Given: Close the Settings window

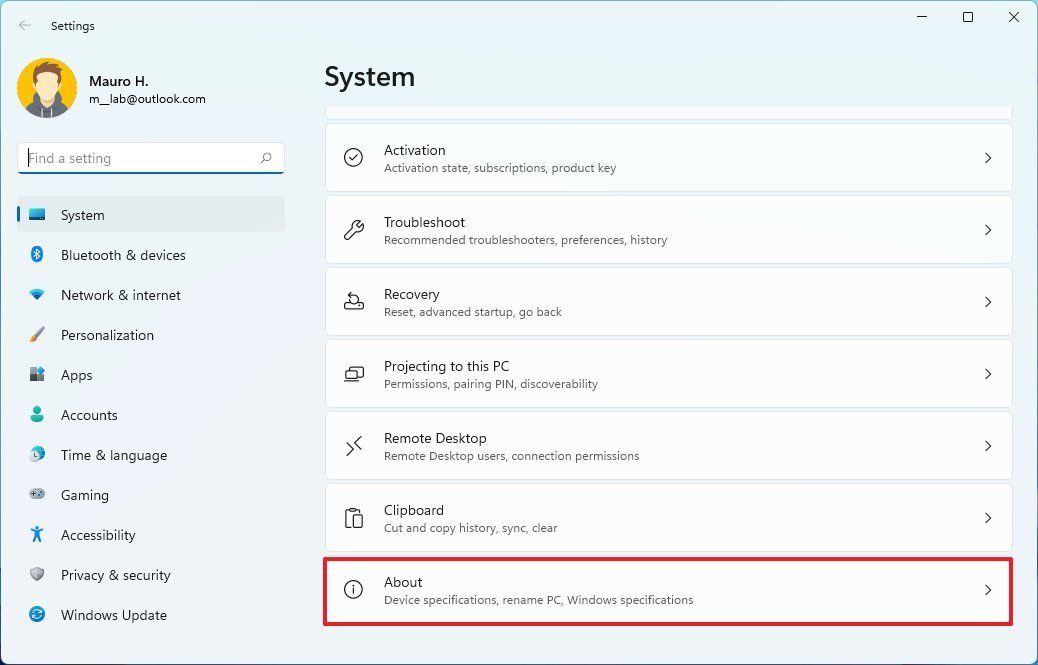Looking at the screenshot, I should [x=1014, y=17].
